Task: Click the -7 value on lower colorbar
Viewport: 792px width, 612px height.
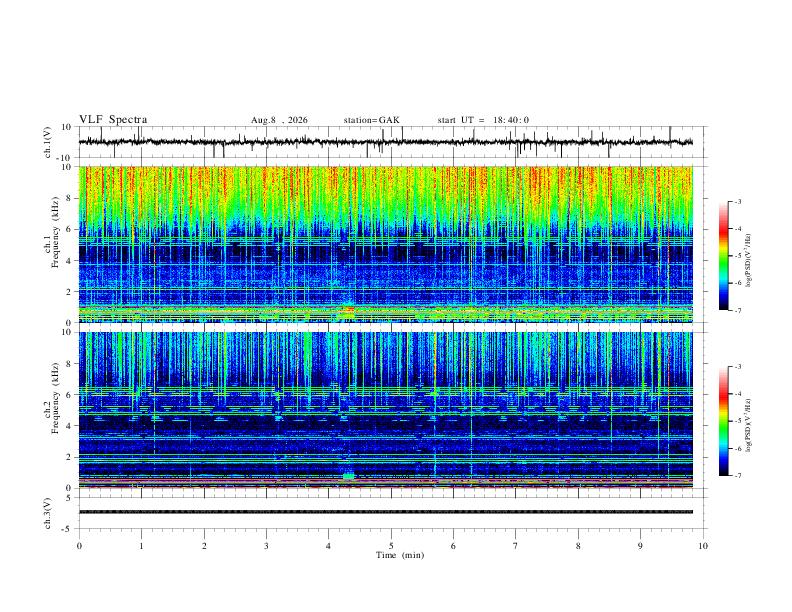Action: (x=737, y=475)
